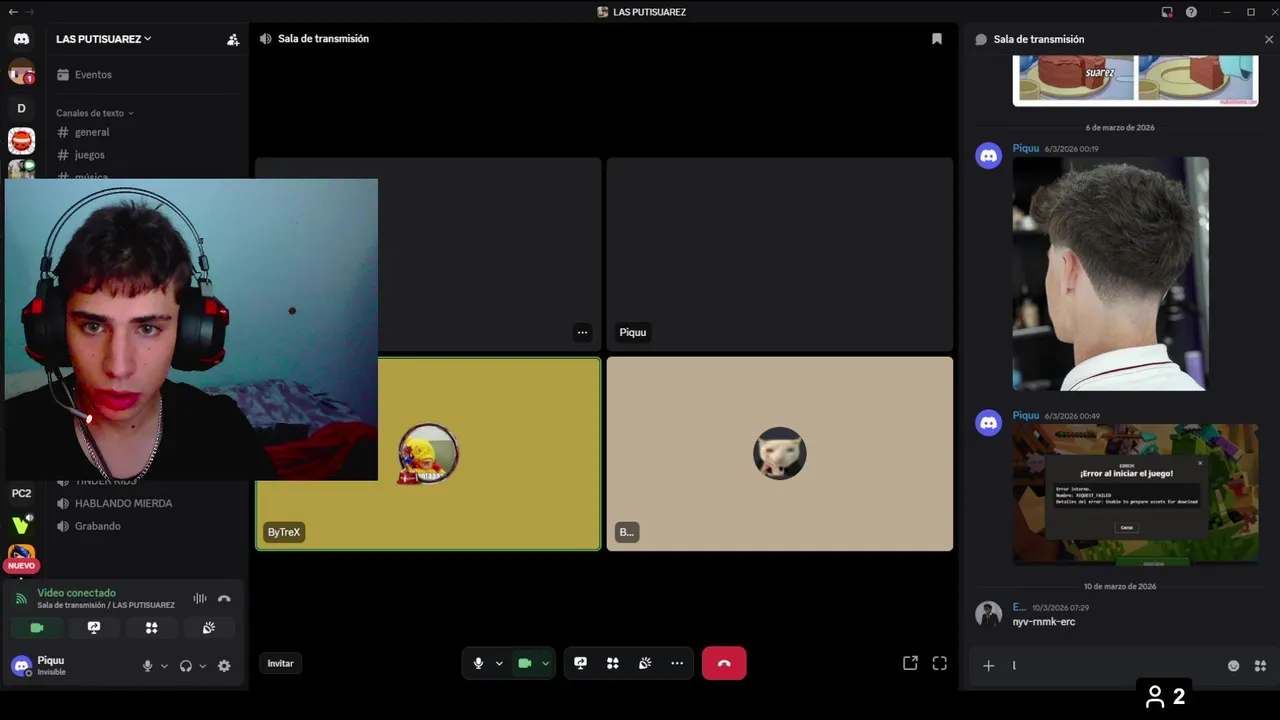Viewport: 1280px width, 720px height.
Task: Share your screen from call bar
Action: [x=580, y=663]
